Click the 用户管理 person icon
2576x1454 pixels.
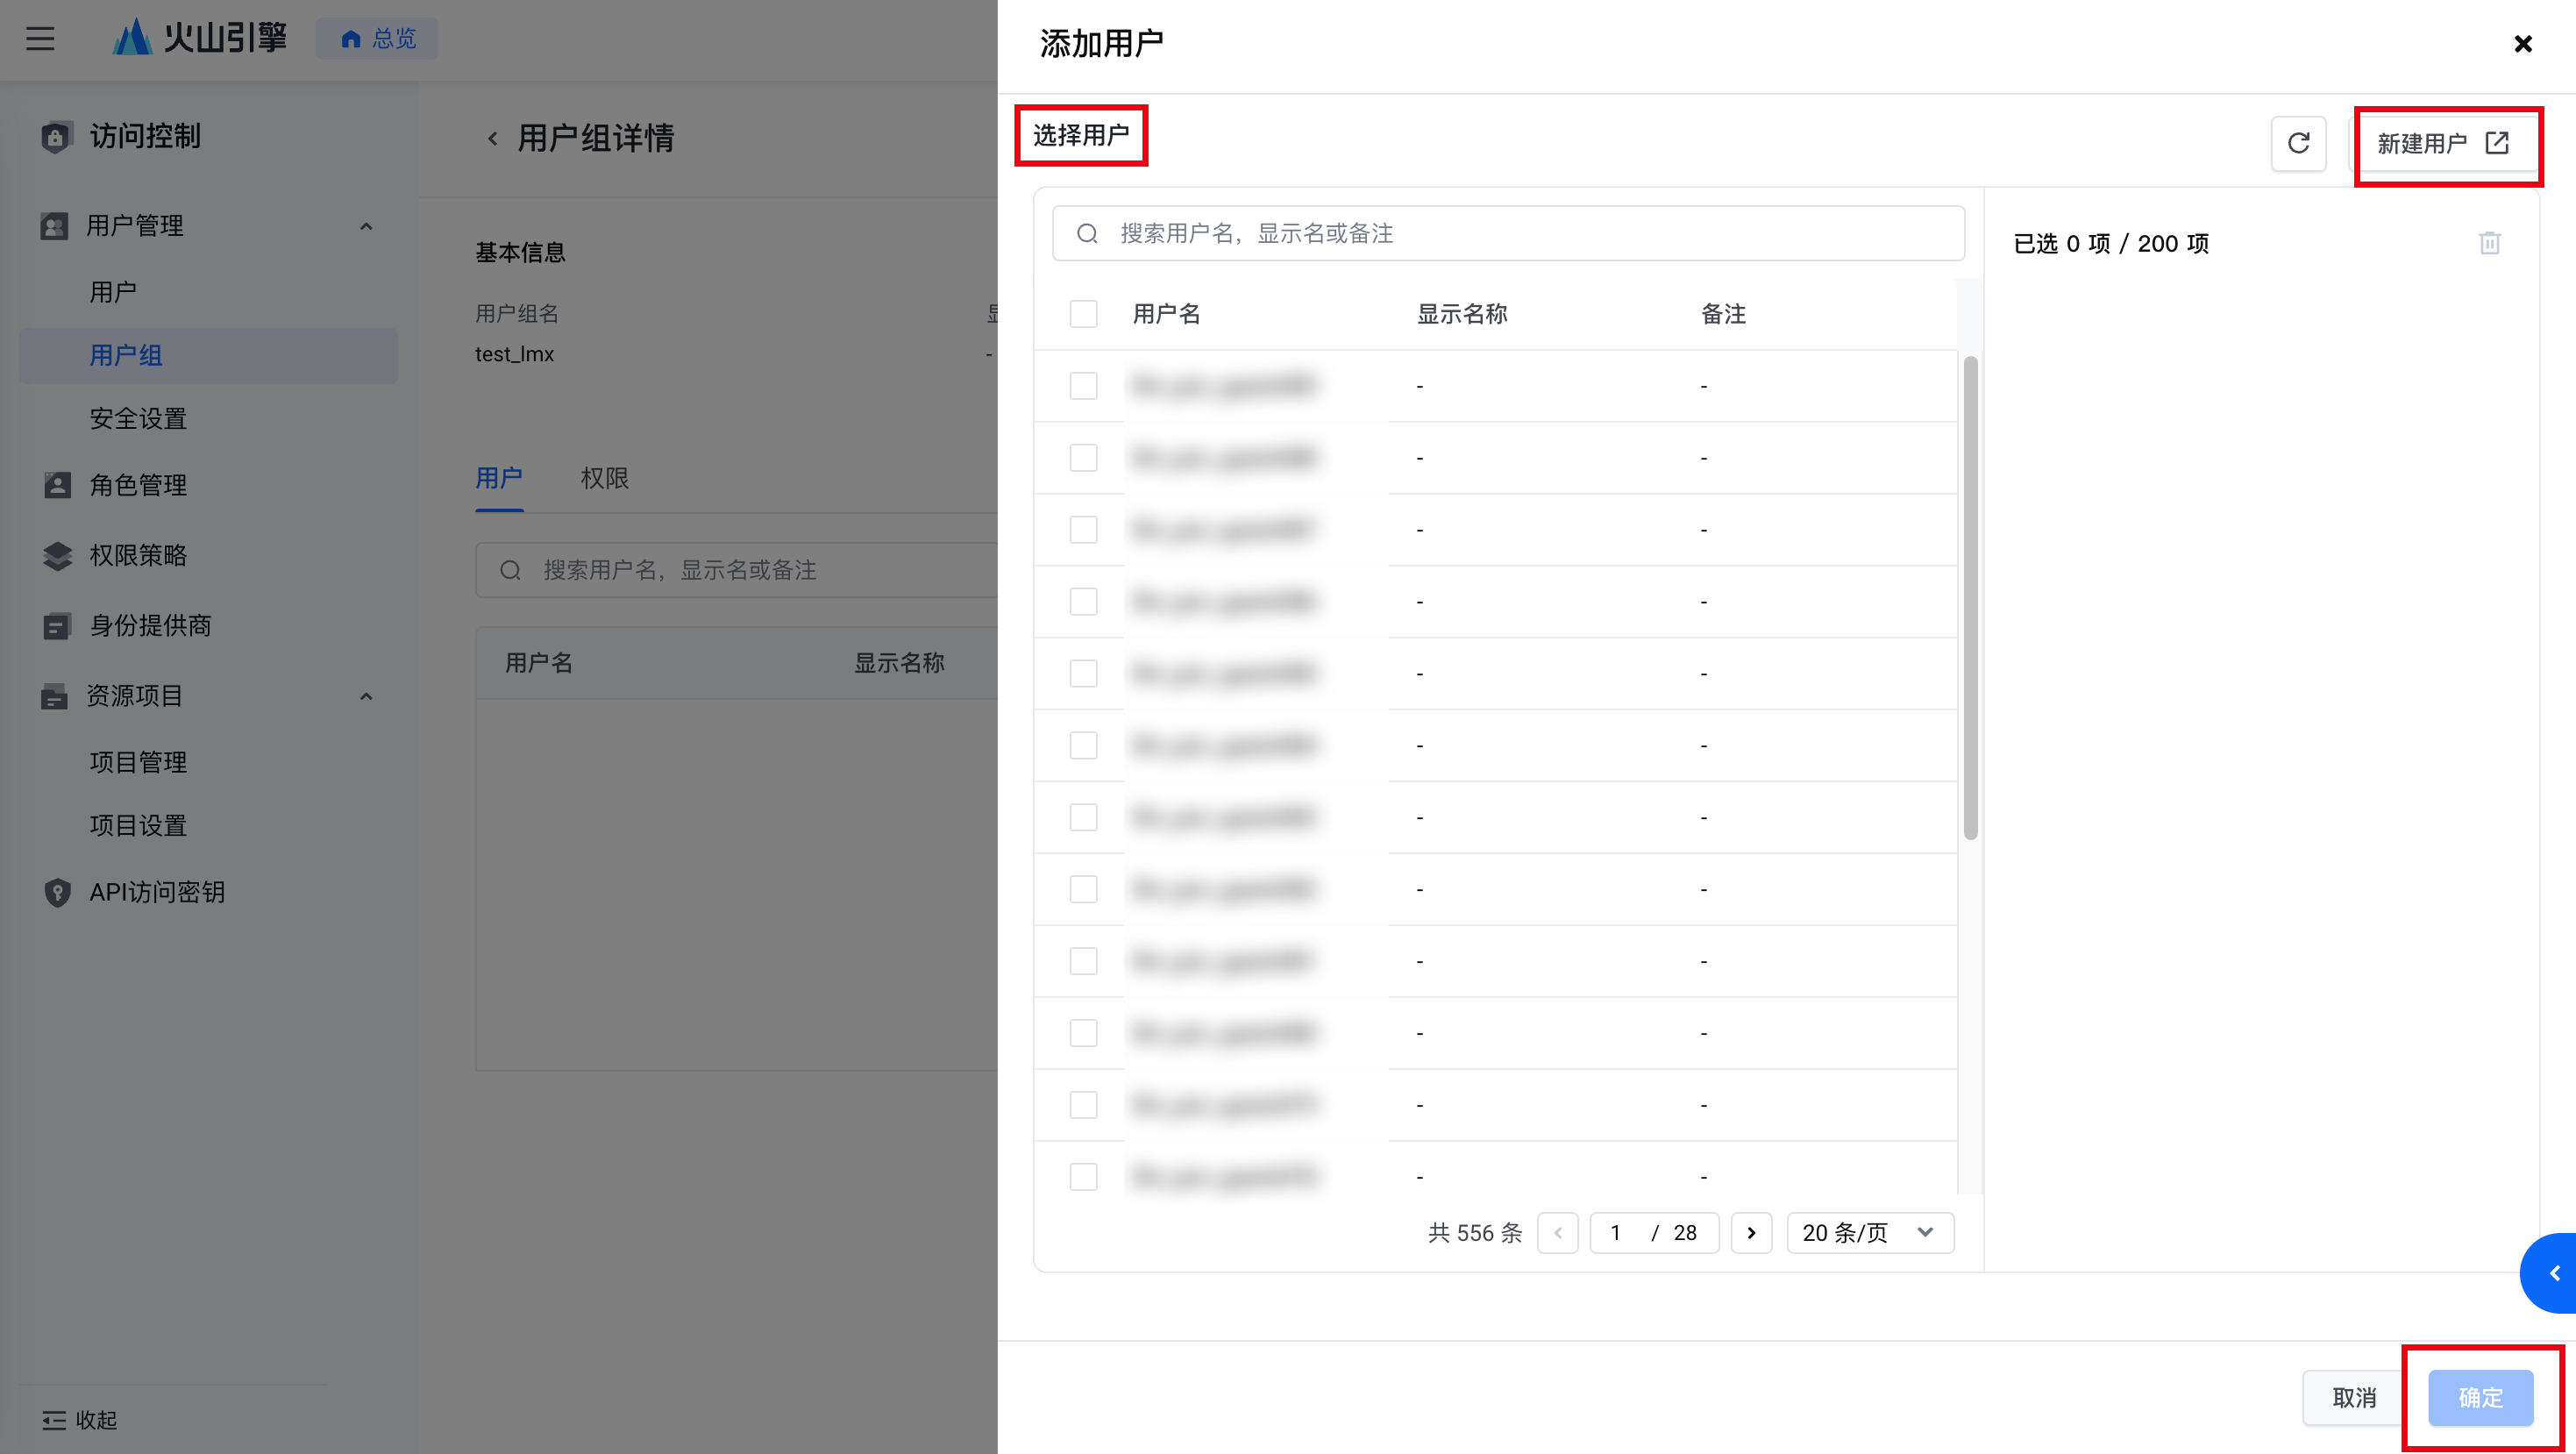[x=55, y=226]
